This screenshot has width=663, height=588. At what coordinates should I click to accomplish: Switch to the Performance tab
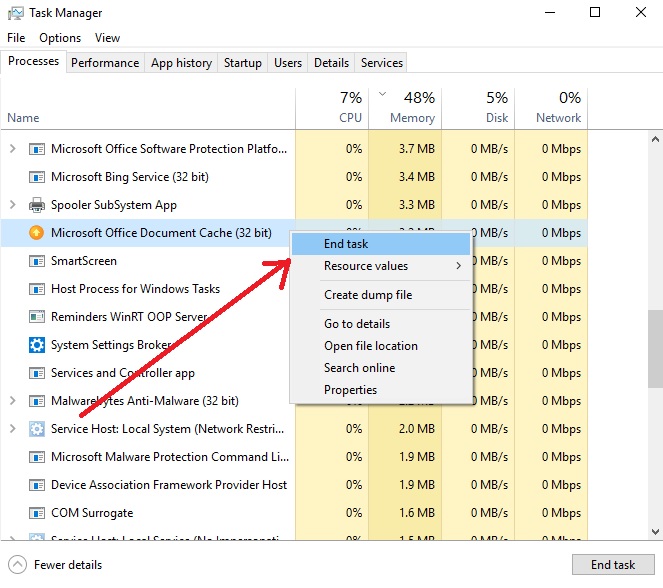point(105,63)
